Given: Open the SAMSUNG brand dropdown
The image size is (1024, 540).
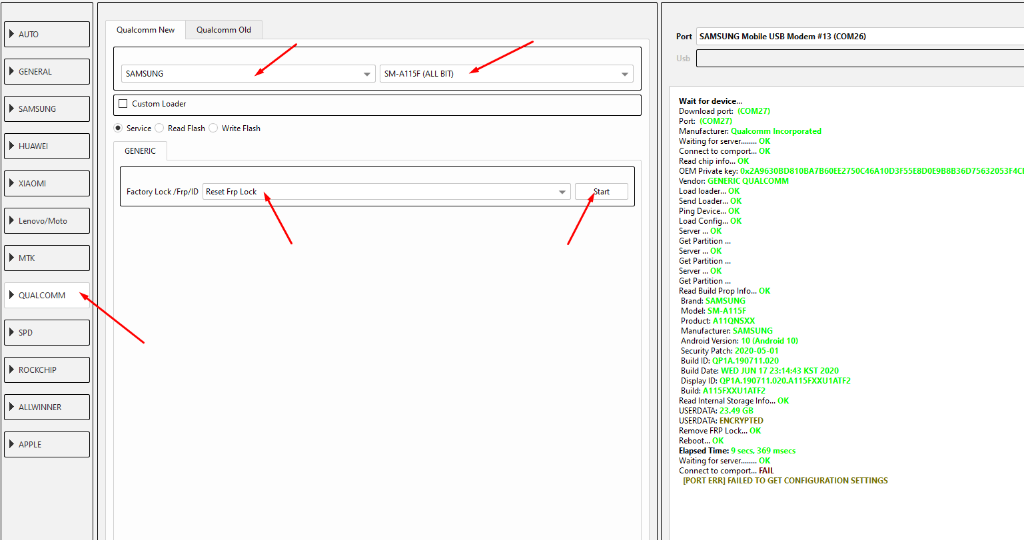Looking at the screenshot, I should (248, 74).
